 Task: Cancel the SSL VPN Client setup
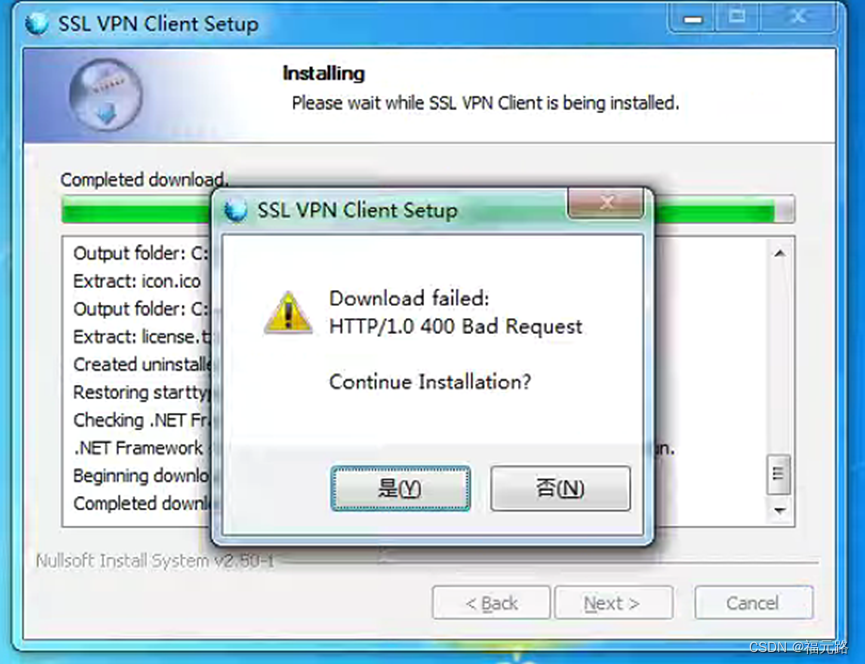coord(754,603)
